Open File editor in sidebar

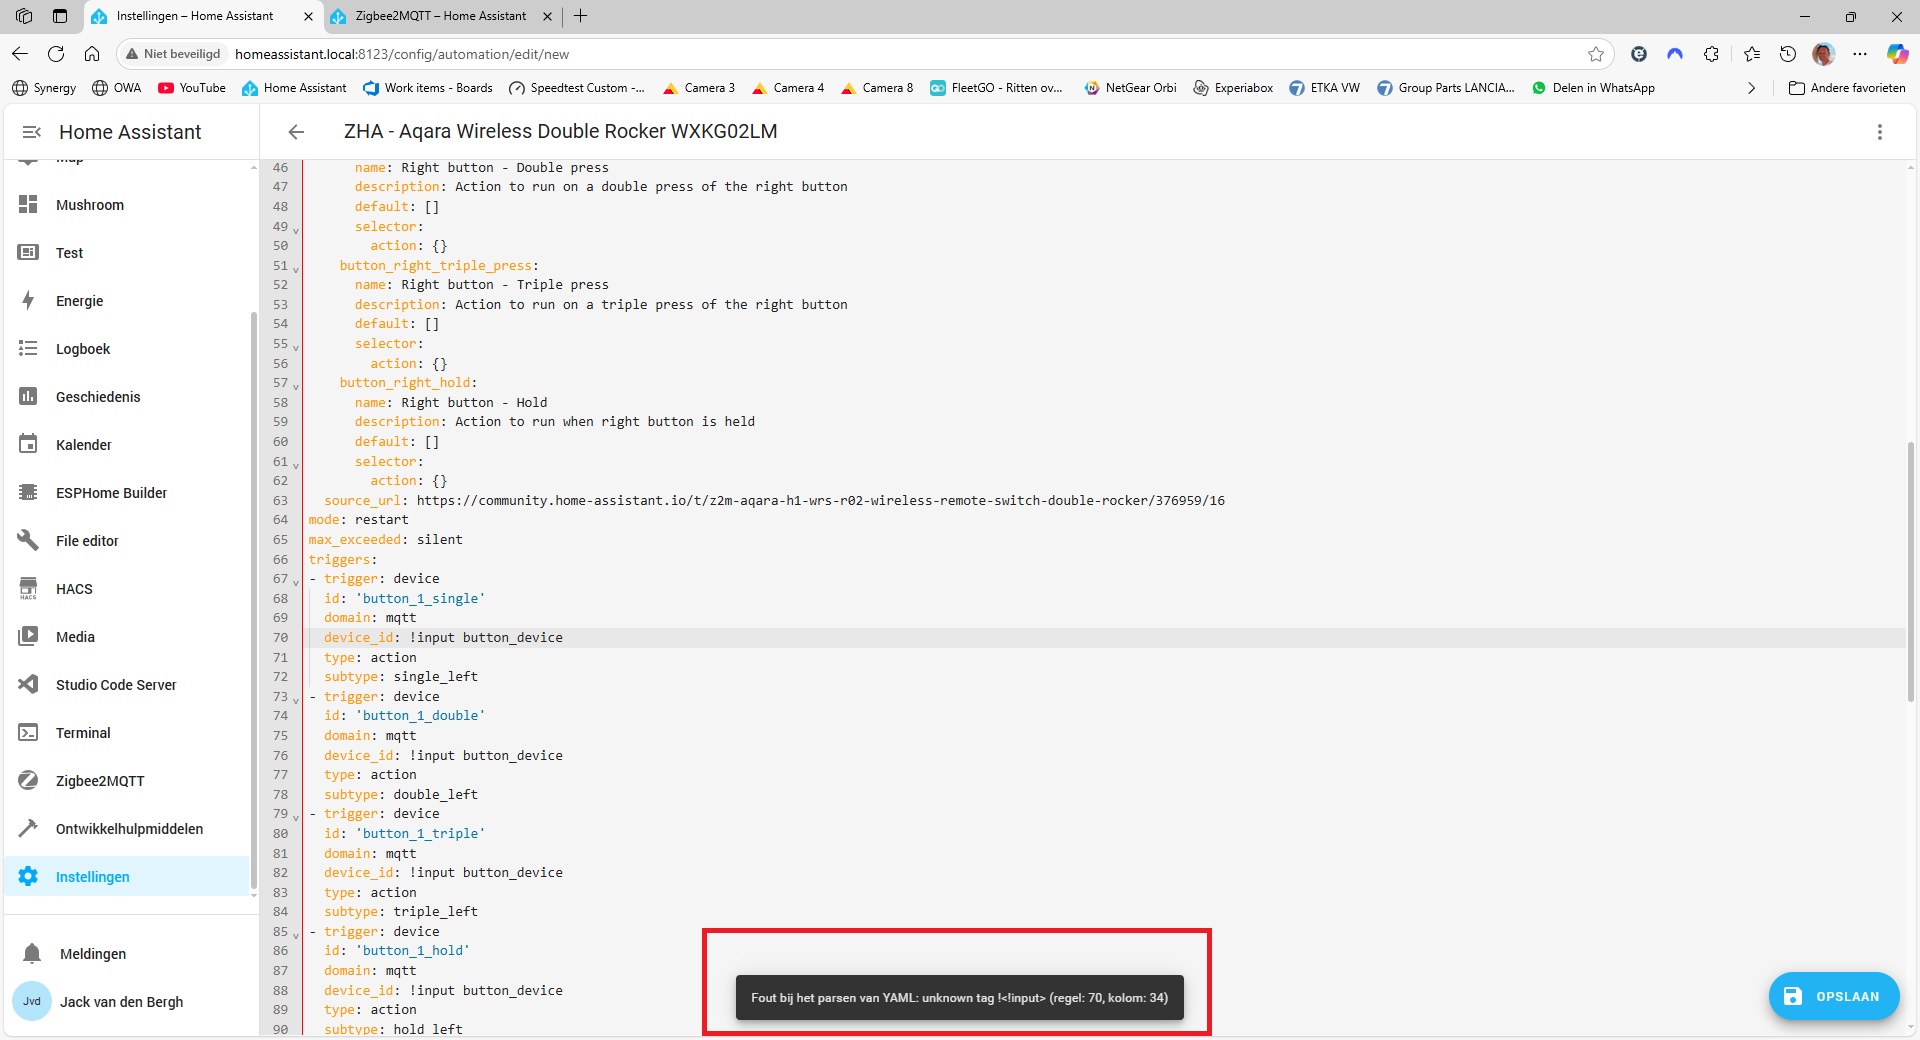pyautogui.click(x=127, y=541)
